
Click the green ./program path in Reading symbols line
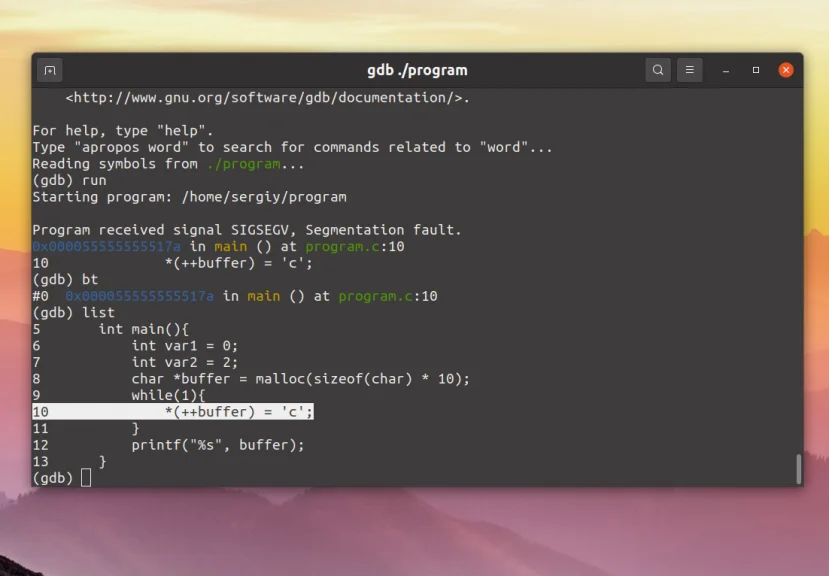click(x=244, y=164)
